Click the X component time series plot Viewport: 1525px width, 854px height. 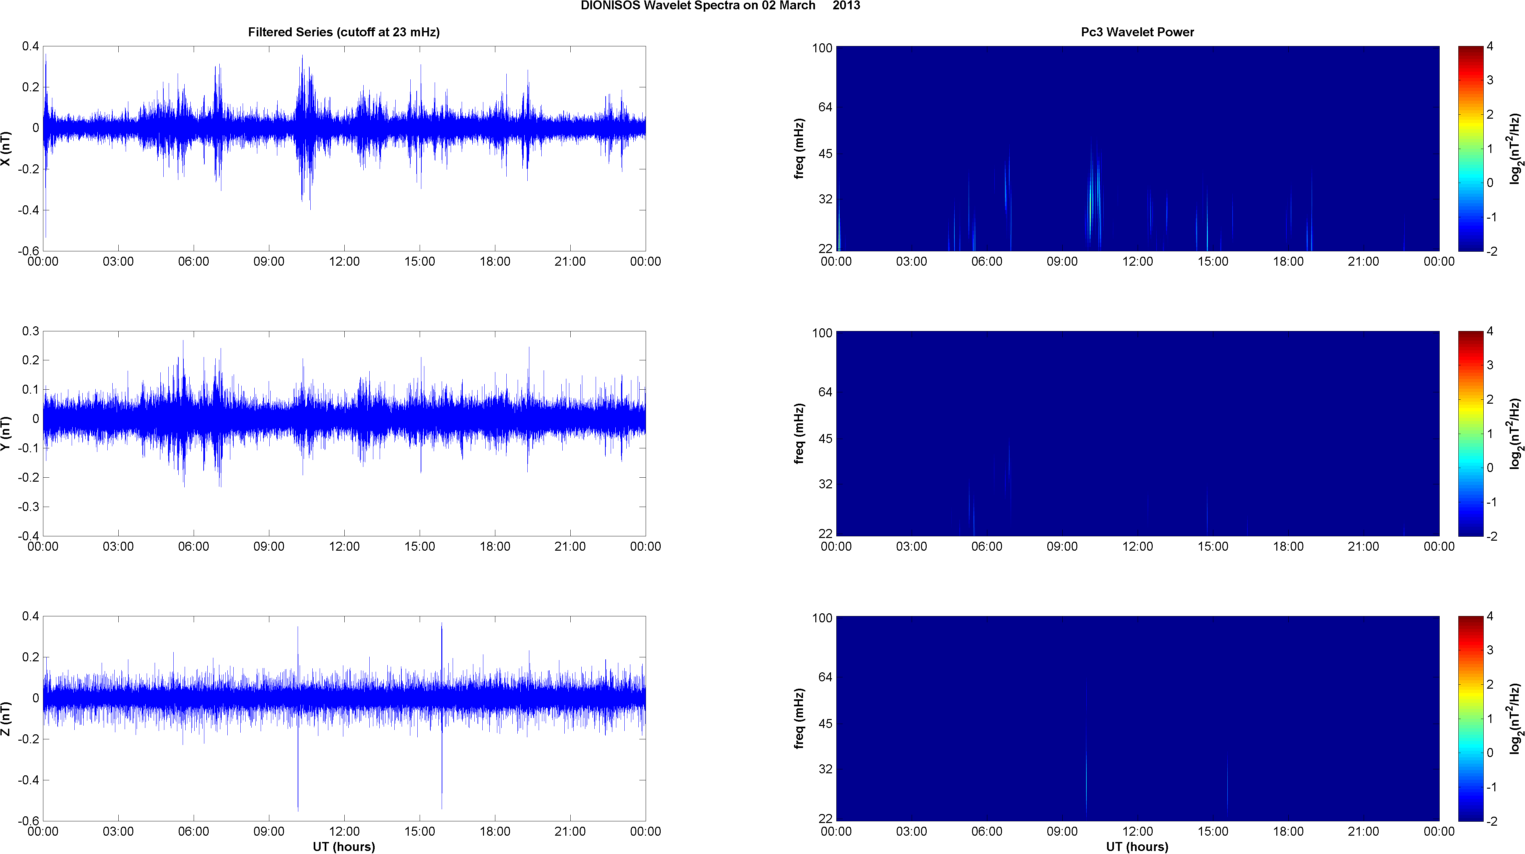(x=344, y=149)
